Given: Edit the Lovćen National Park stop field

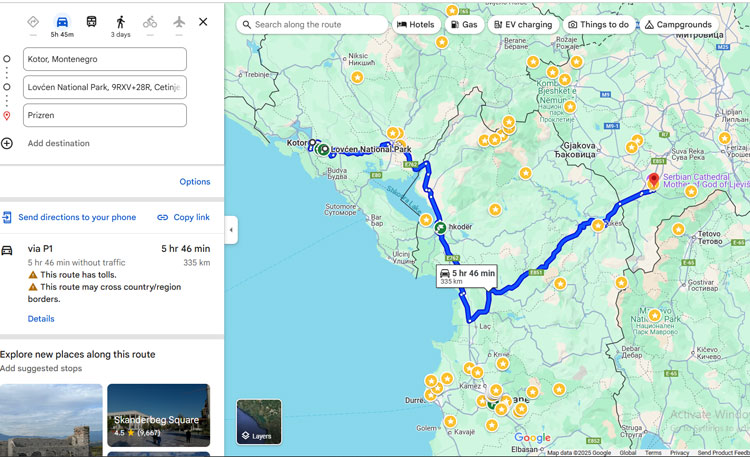Looking at the screenshot, I should pos(105,87).
